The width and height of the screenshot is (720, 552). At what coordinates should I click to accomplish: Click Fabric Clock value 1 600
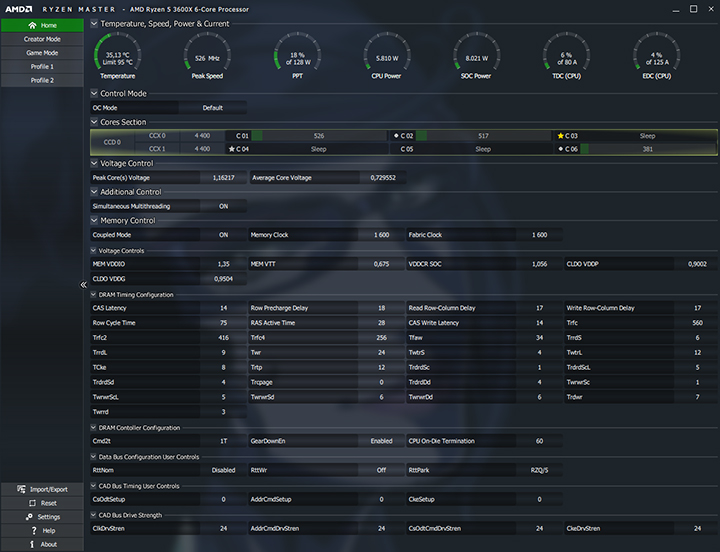pos(540,235)
